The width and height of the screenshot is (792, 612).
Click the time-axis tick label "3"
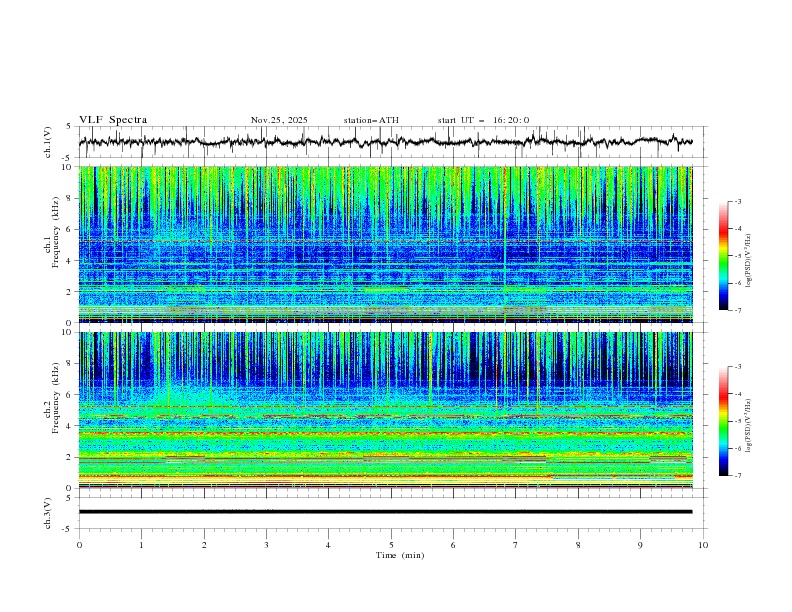click(266, 545)
